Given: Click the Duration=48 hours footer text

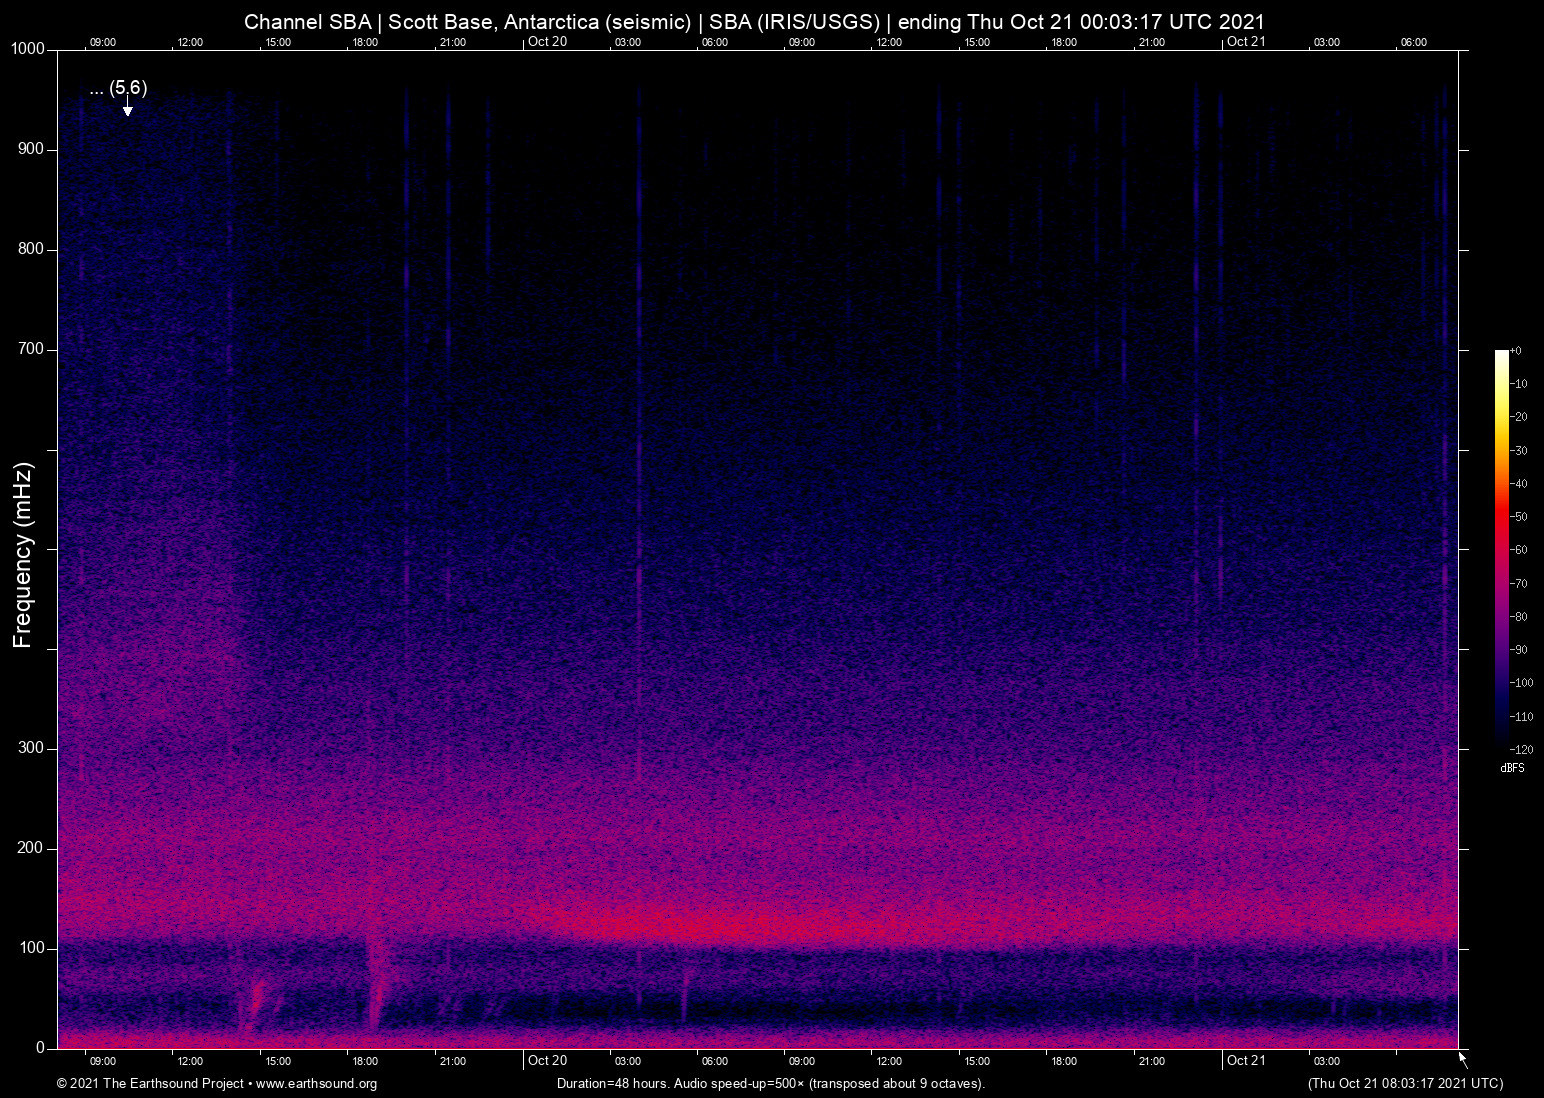Looking at the screenshot, I should [x=612, y=1083].
